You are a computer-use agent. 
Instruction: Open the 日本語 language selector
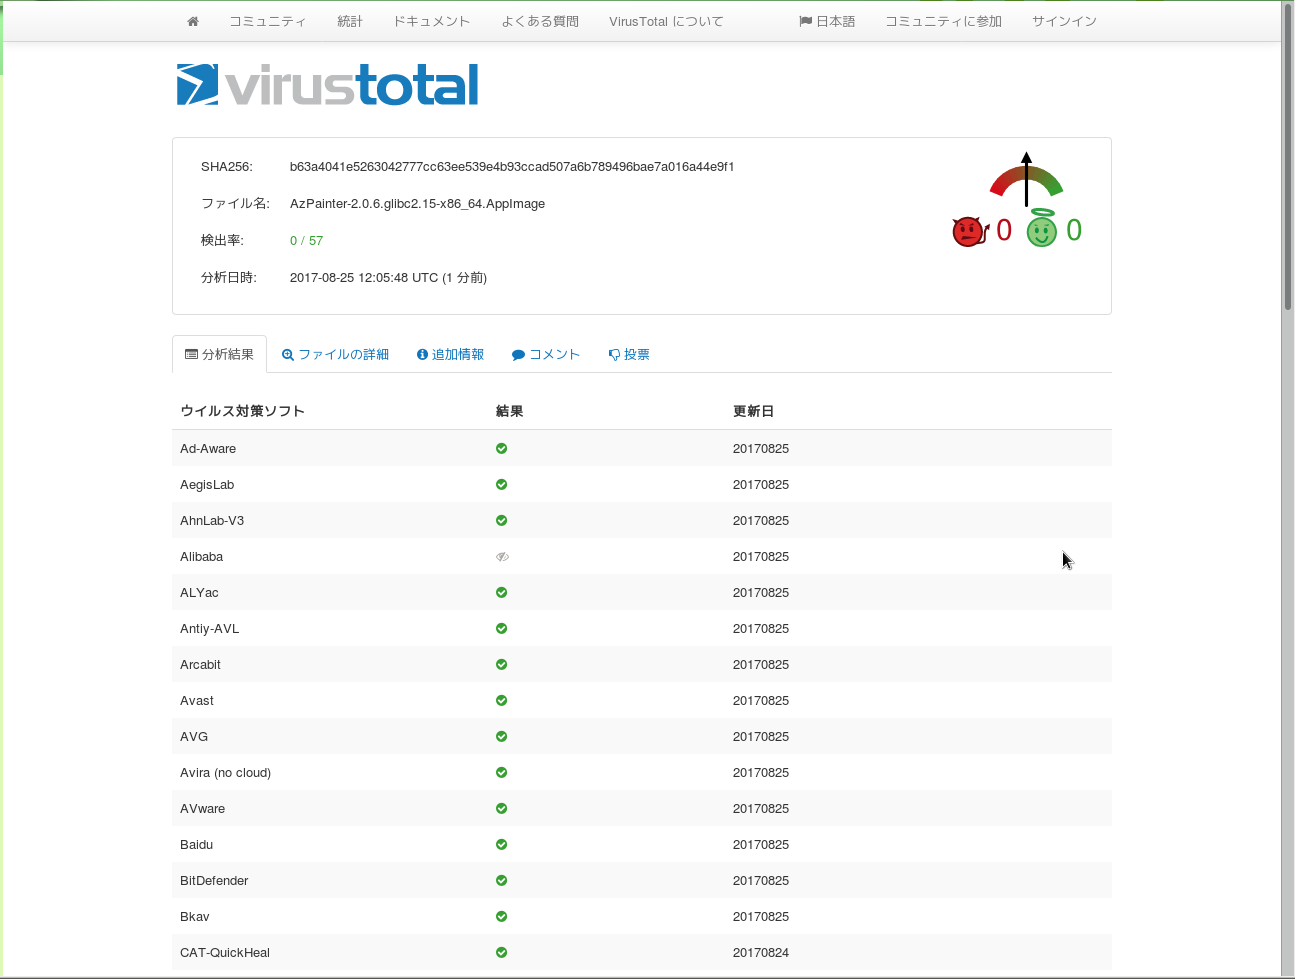pos(827,21)
